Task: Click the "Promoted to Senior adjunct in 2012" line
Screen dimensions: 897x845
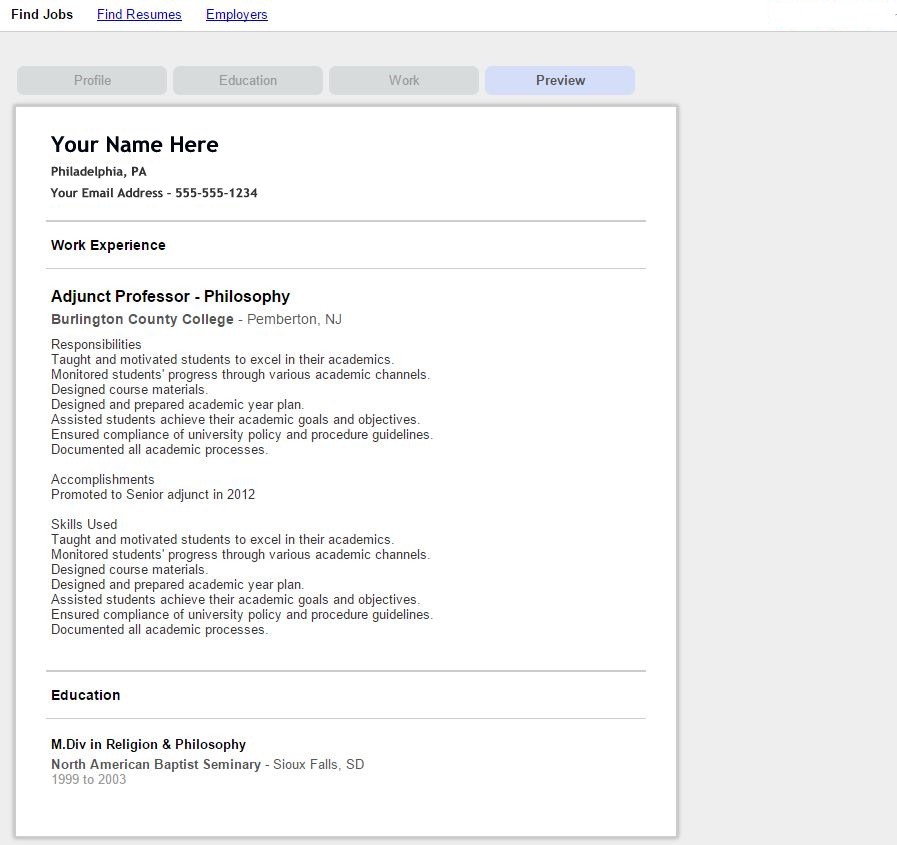Action: click(153, 495)
